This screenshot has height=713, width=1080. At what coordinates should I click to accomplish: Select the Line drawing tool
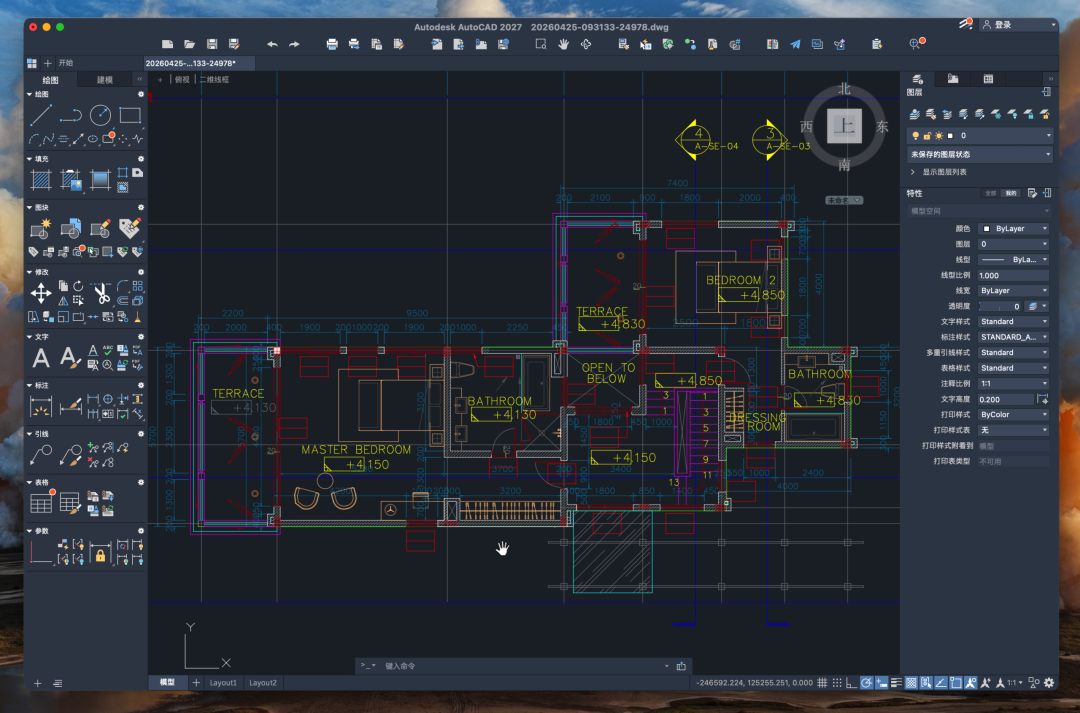[41, 115]
